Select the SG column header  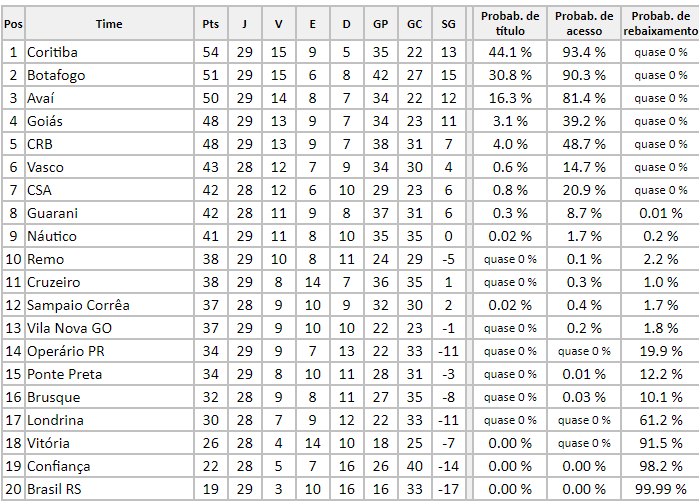click(447, 23)
